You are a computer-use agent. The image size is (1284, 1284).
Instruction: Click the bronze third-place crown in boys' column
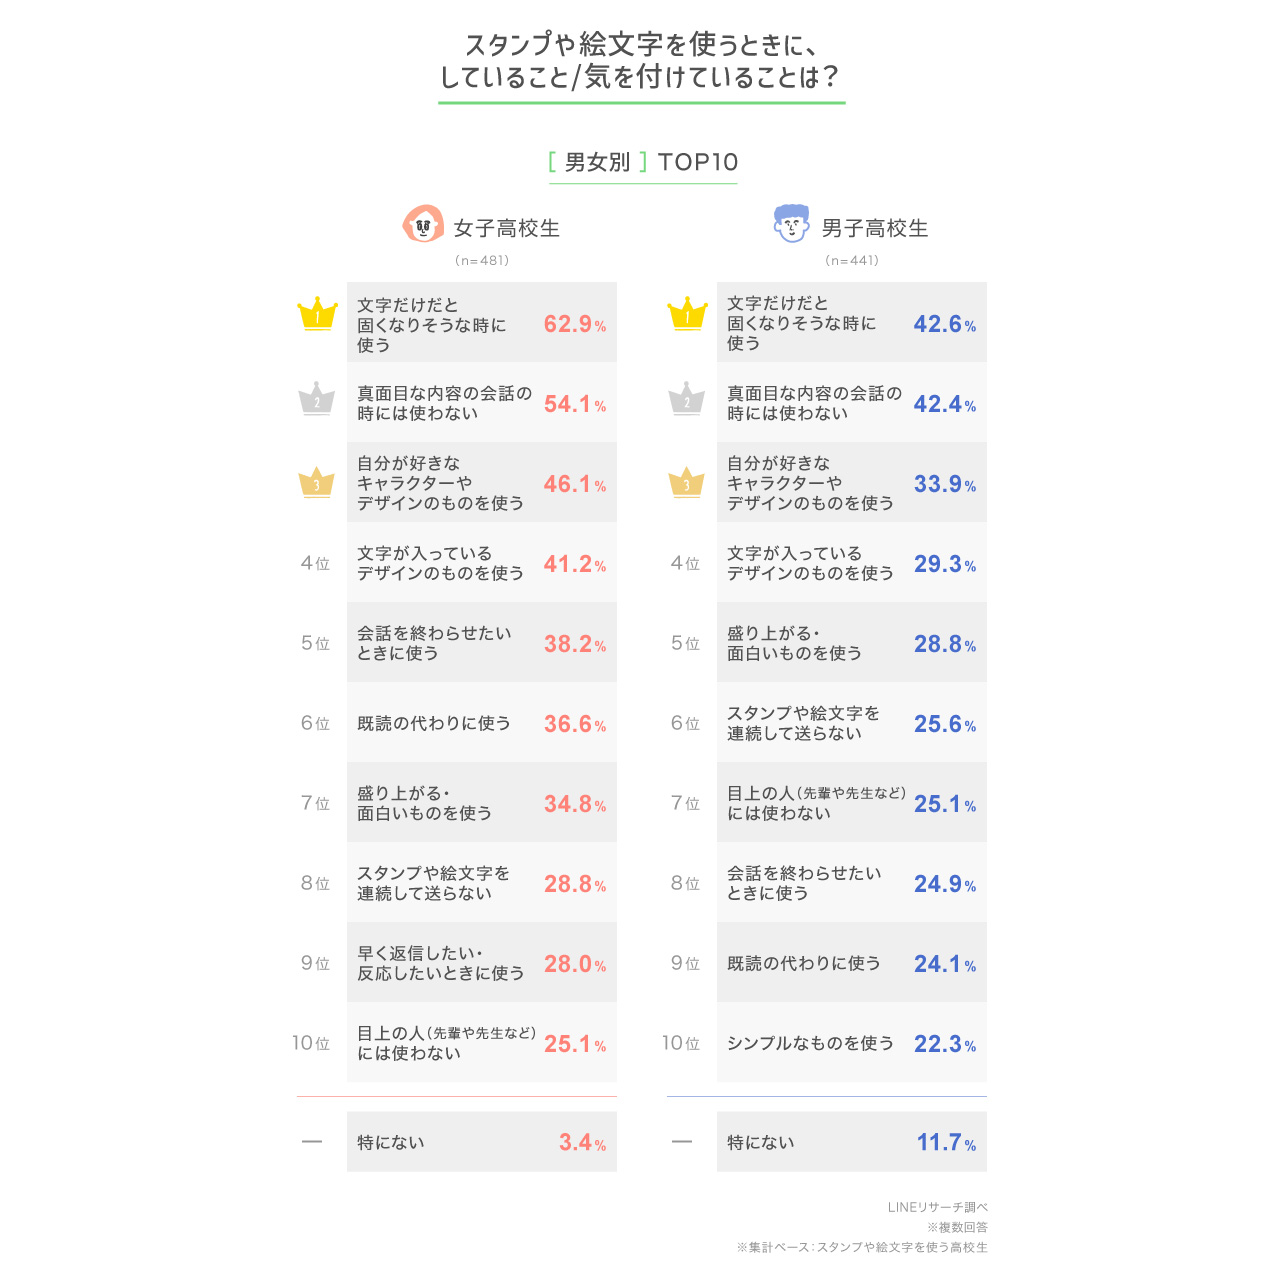click(x=687, y=483)
